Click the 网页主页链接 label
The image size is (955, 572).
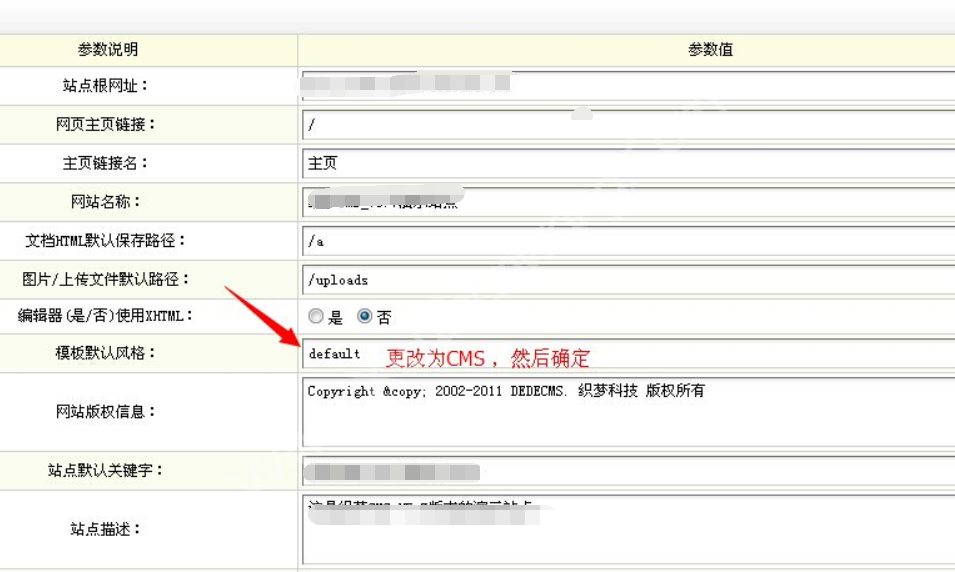pyautogui.click(x=105, y=124)
